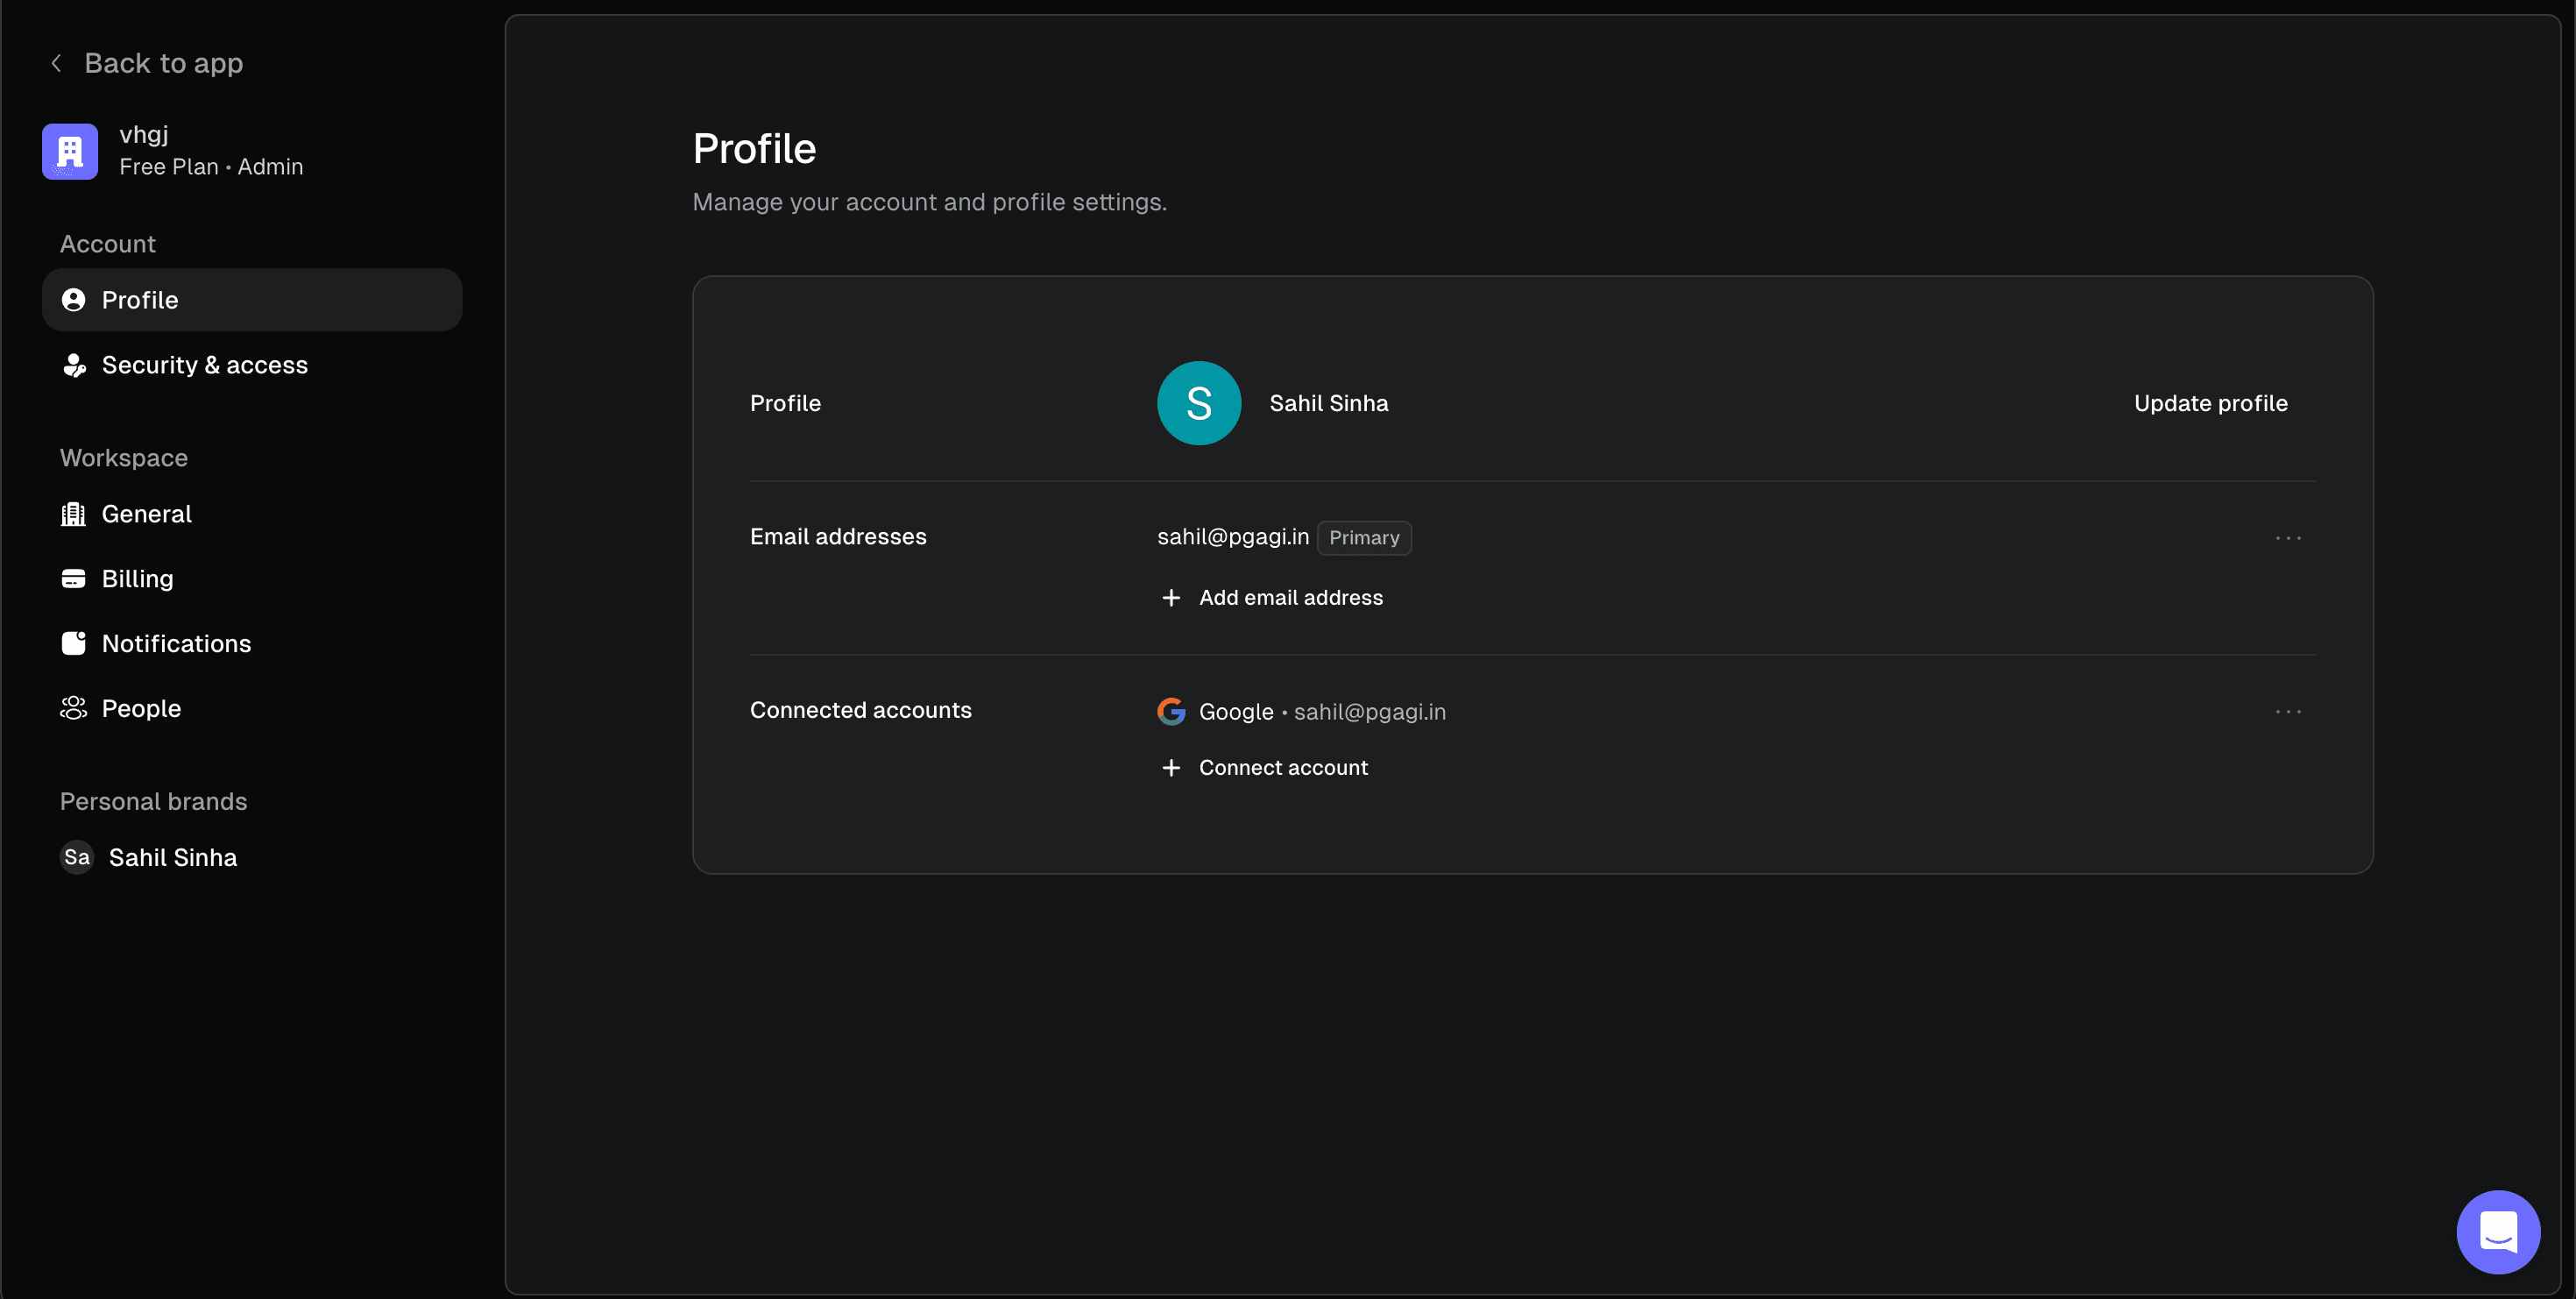Viewport: 2576px width, 1299px height.
Task: Click the teal S profile avatar
Action: click(x=1199, y=403)
